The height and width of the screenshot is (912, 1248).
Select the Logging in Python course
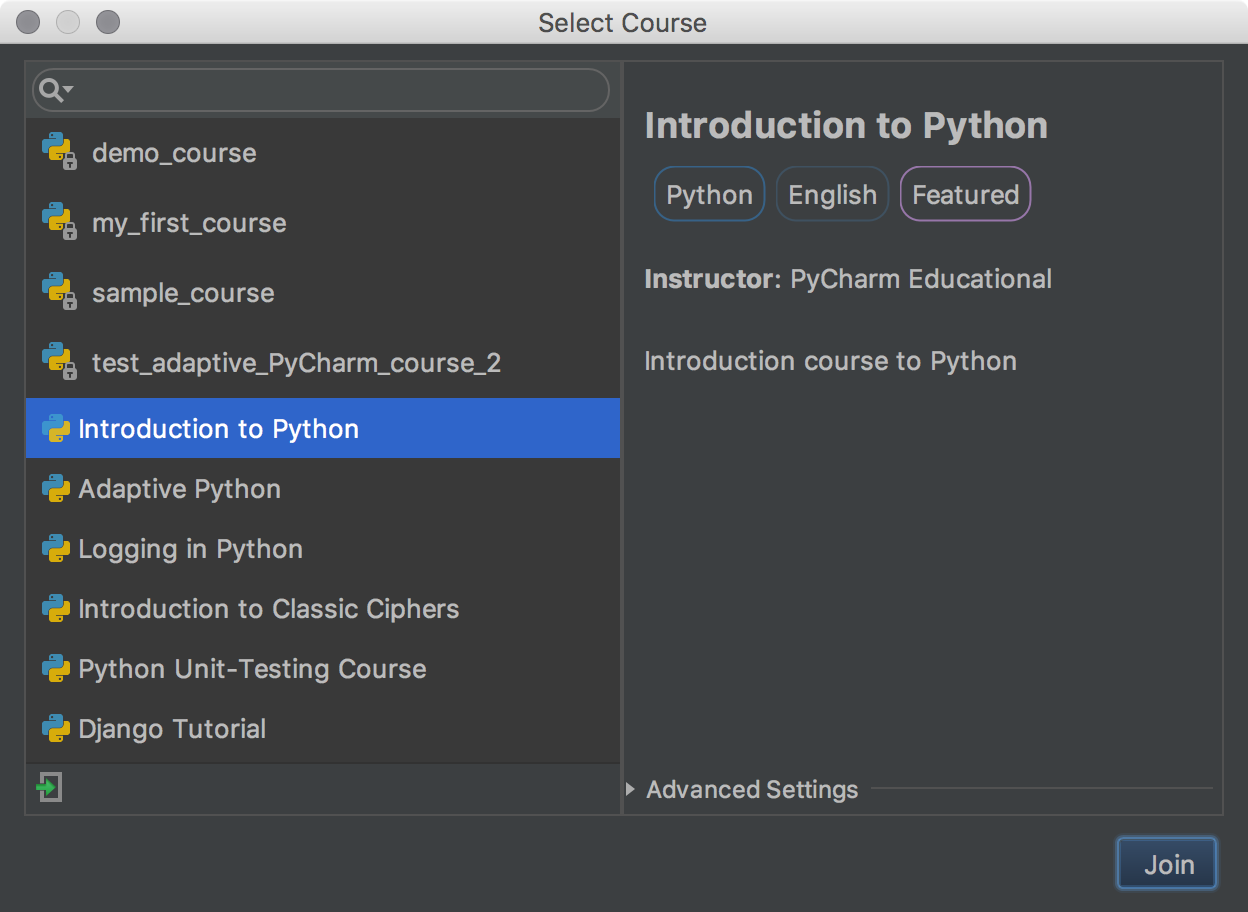click(x=323, y=548)
